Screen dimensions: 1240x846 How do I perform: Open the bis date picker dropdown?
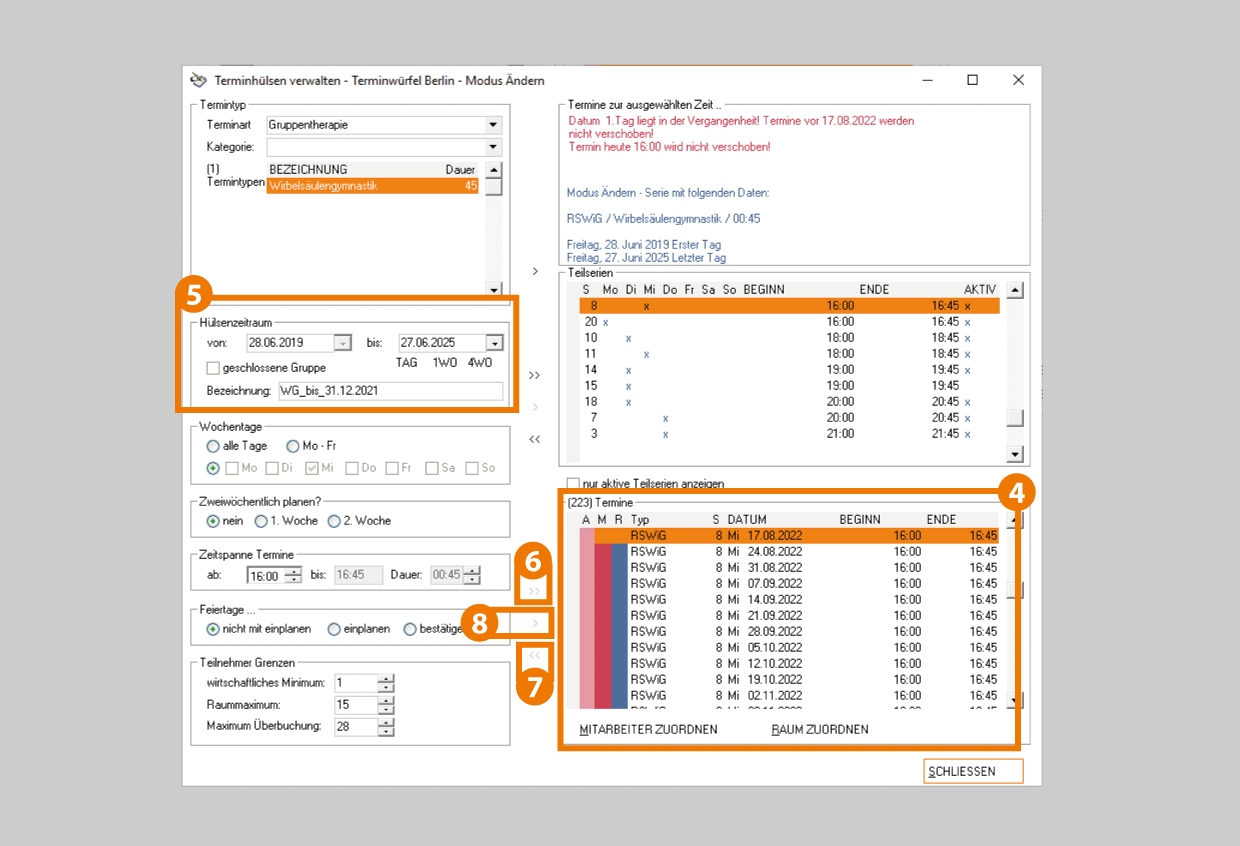click(494, 343)
